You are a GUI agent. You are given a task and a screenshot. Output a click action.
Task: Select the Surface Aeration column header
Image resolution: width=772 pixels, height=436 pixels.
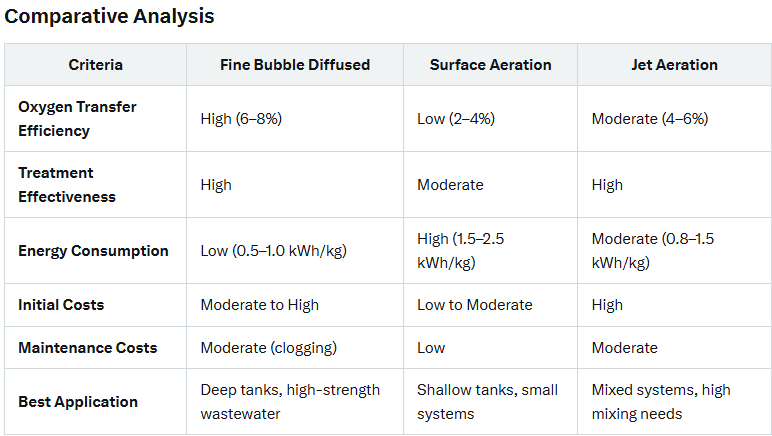490,64
